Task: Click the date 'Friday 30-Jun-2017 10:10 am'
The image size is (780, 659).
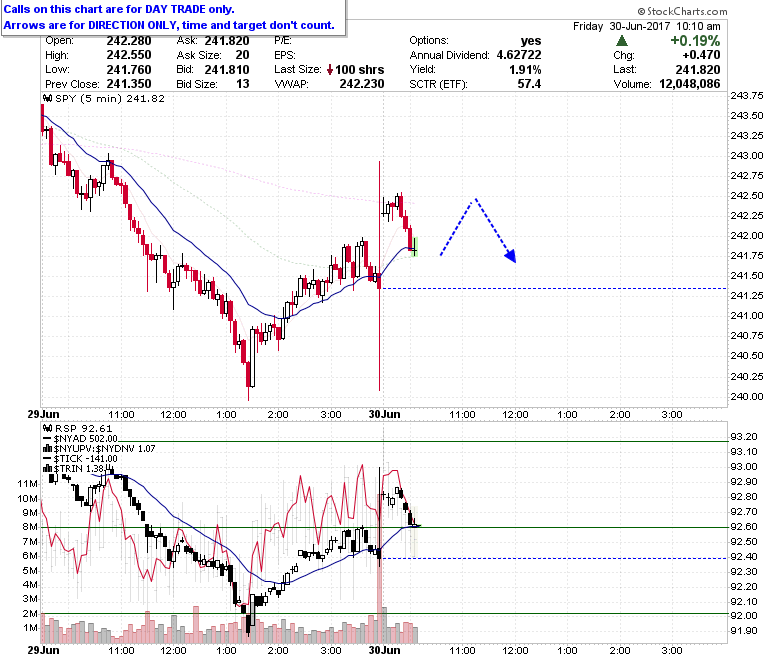Action: point(647,26)
